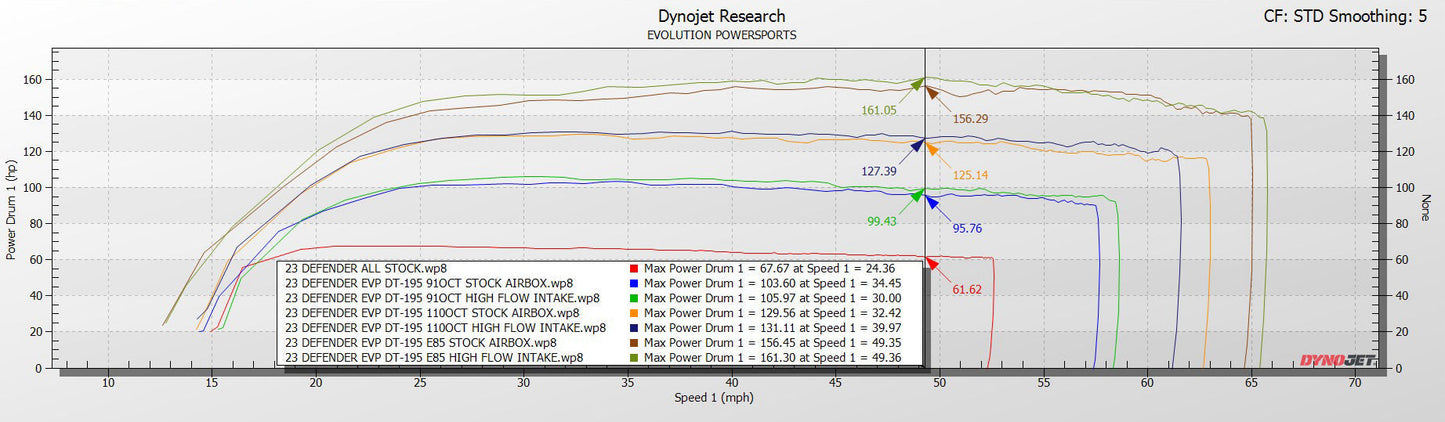Click the blue marker arrow near 95.76
Viewport: 1445px width, 422px height.
(932, 202)
